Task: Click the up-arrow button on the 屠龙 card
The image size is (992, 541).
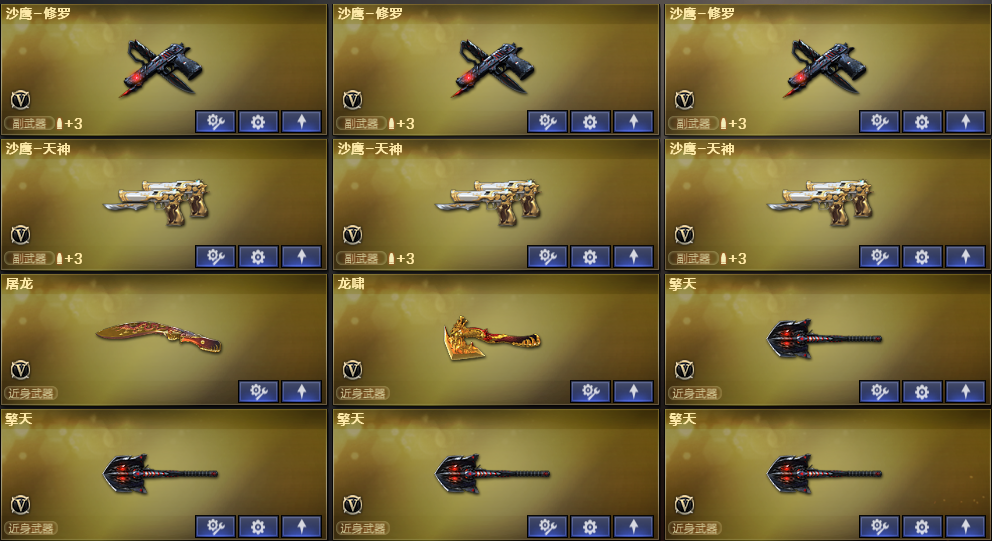Action: click(x=301, y=392)
